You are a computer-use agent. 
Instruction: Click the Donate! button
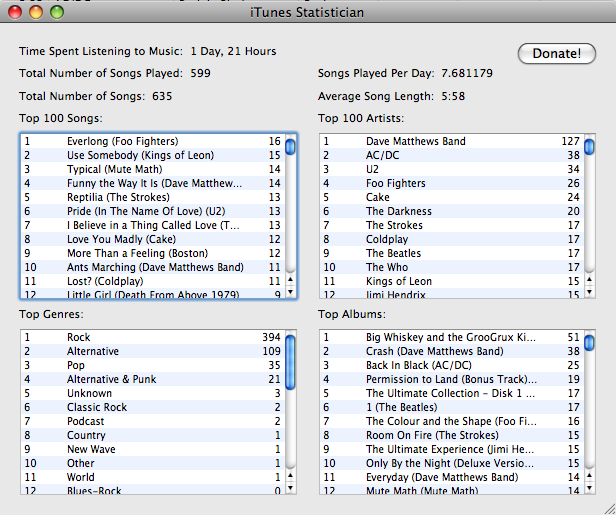tap(557, 53)
